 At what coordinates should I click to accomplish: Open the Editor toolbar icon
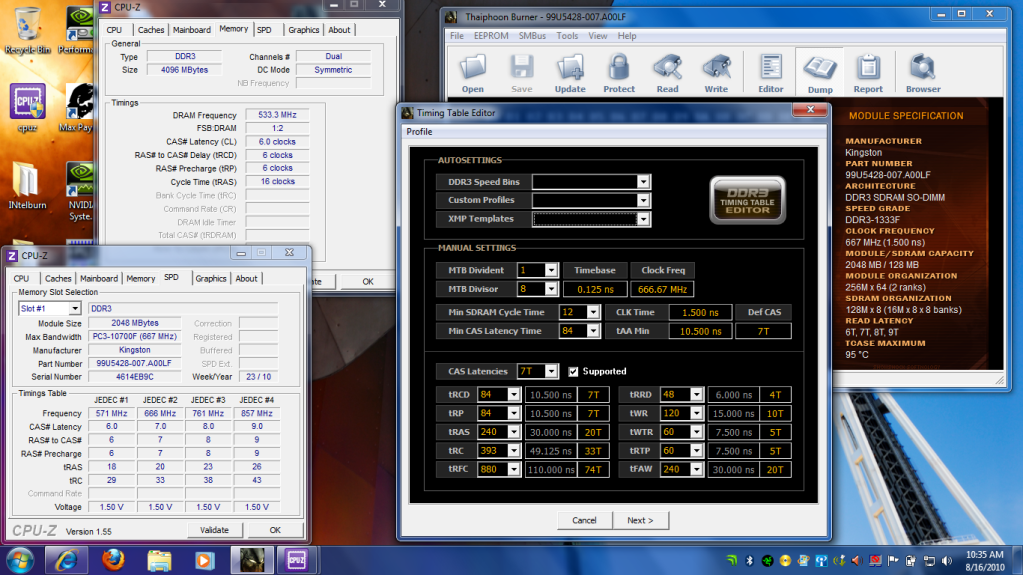[x=771, y=73]
